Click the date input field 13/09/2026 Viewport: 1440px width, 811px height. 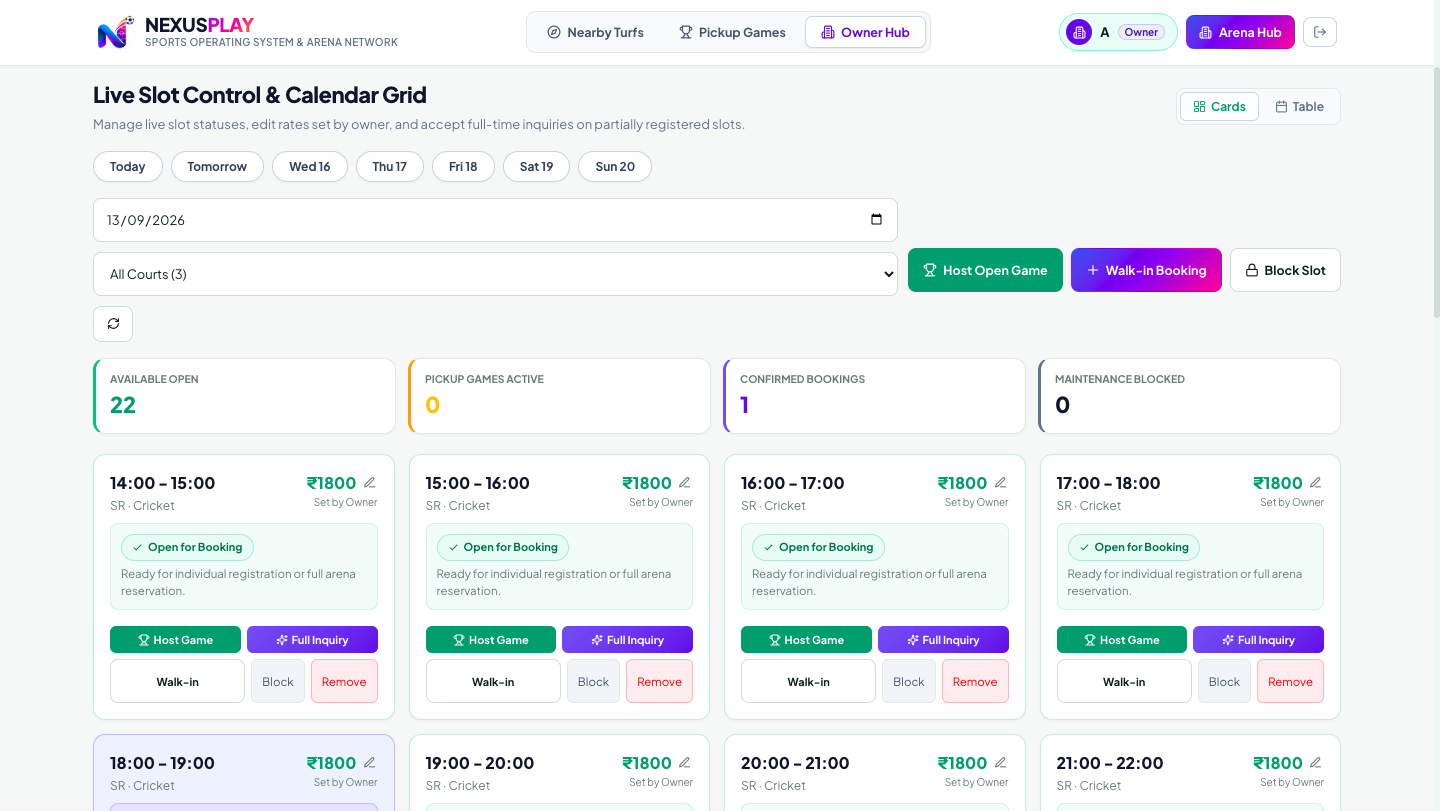[495, 220]
